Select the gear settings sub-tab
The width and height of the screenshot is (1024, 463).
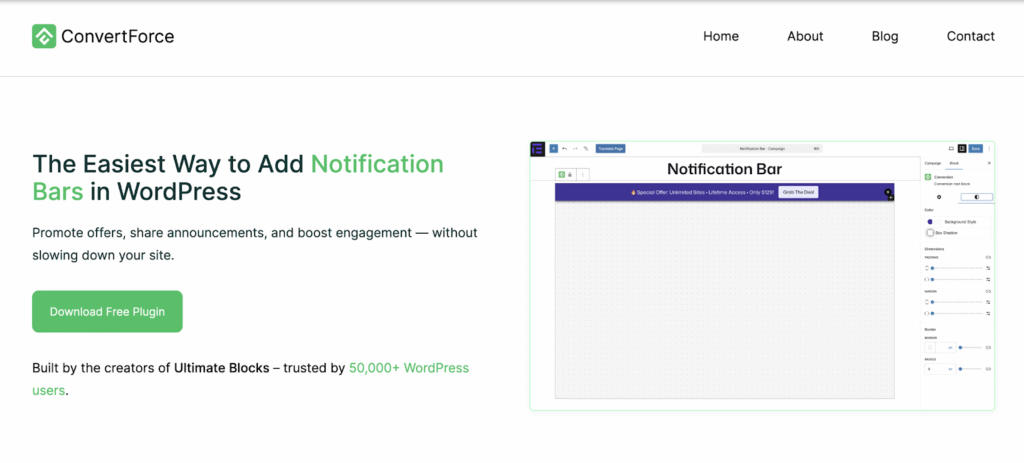(x=939, y=197)
